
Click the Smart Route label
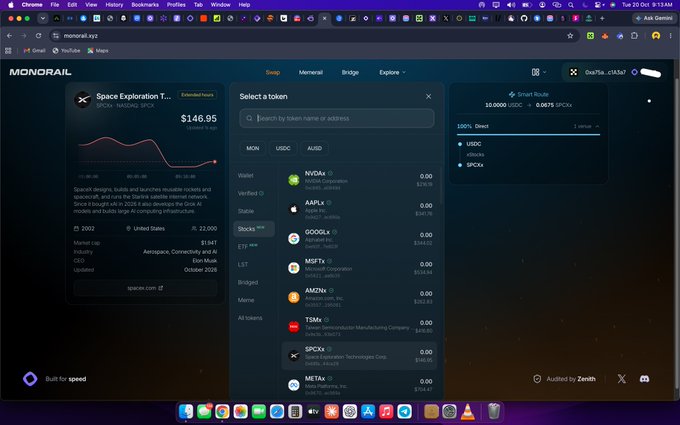click(529, 94)
